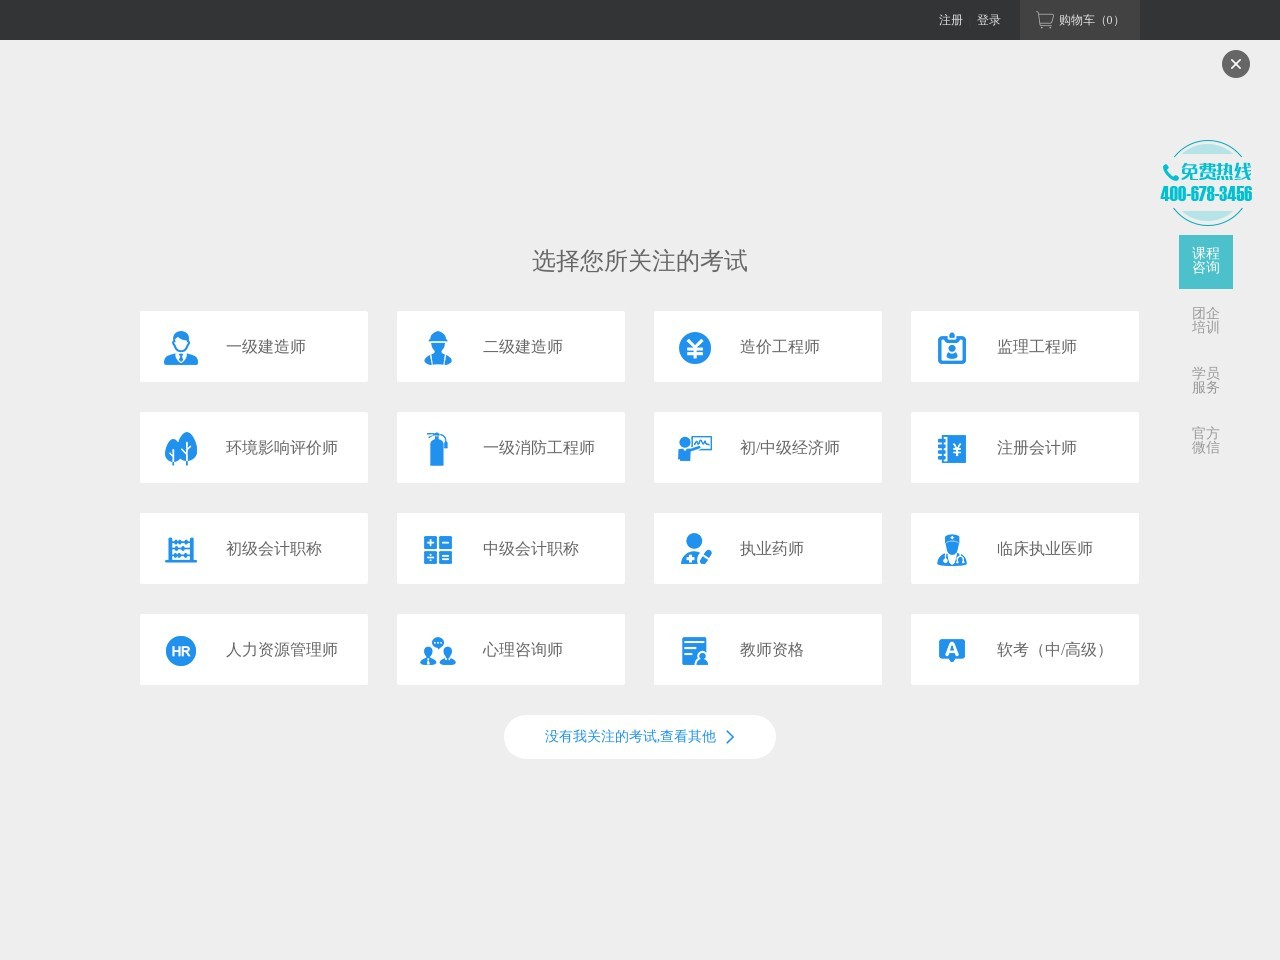Select the tree icon for 环境影响评价师
This screenshot has width=1280, height=960.
point(181,448)
